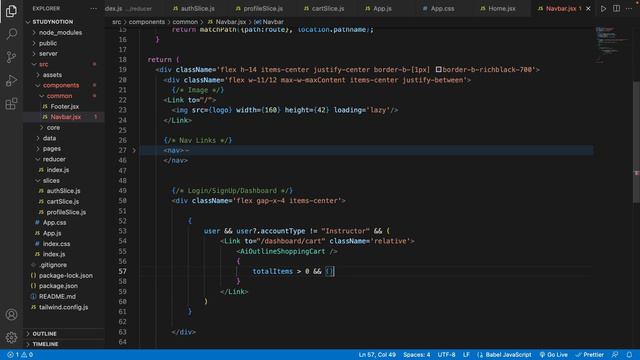Screen dimensions: 640x360
Task: Open Footer.jsx in the explorer
Action: click(64, 107)
